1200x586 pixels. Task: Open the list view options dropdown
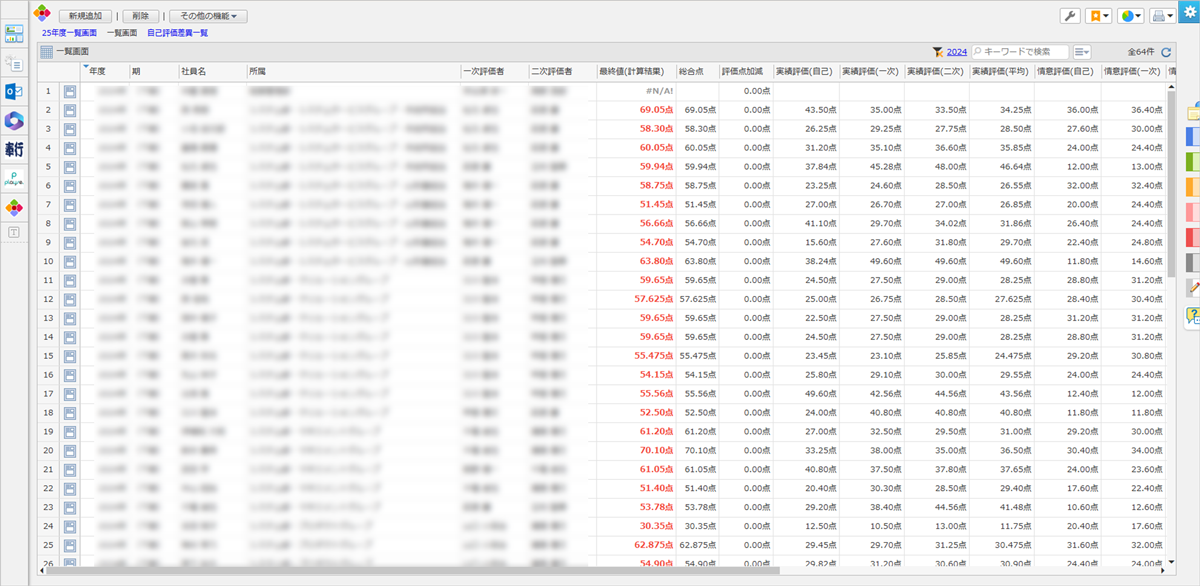coord(1082,51)
